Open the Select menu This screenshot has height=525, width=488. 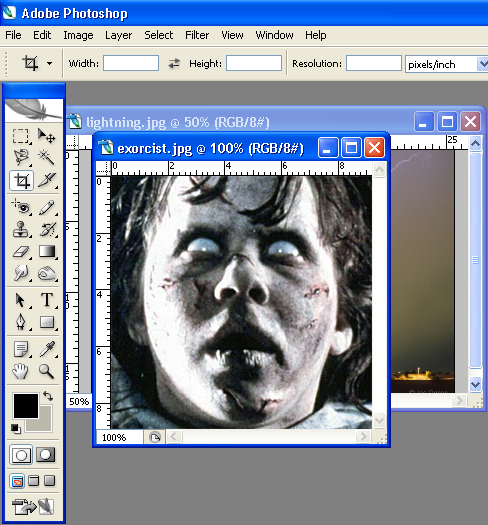pyautogui.click(x=159, y=35)
